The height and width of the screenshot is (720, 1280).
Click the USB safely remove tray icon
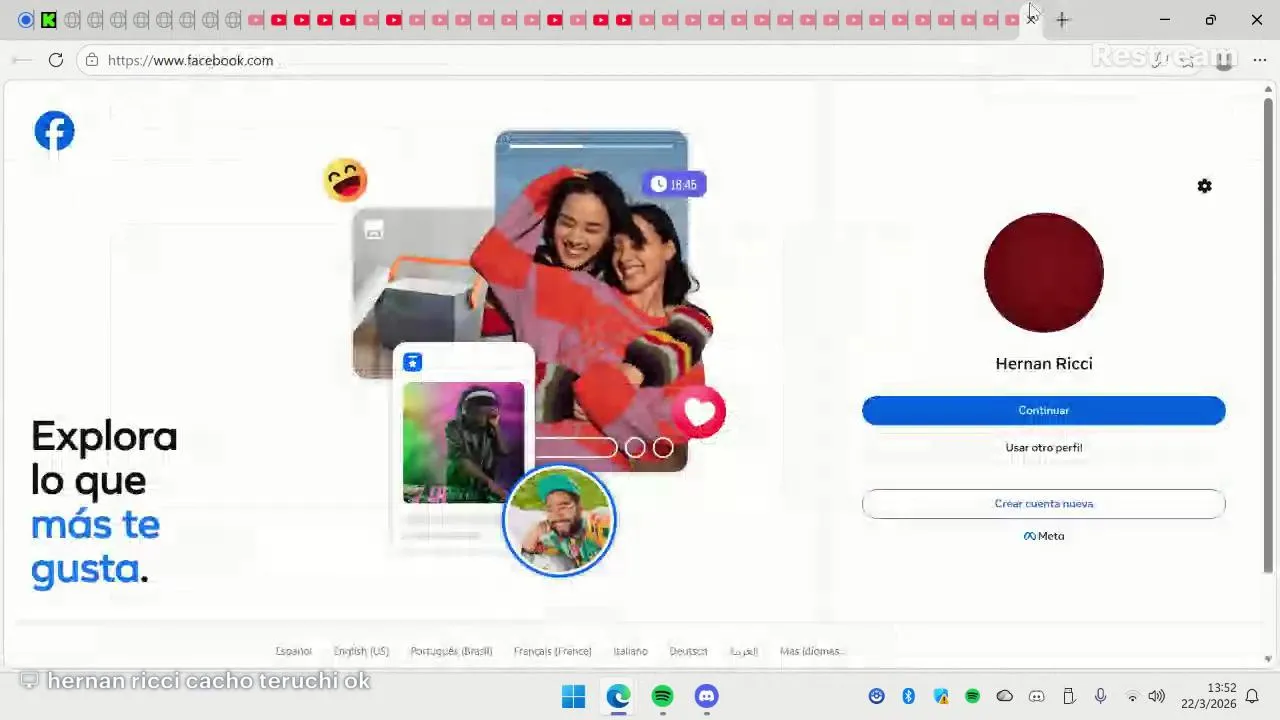click(x=1068, y=696)
